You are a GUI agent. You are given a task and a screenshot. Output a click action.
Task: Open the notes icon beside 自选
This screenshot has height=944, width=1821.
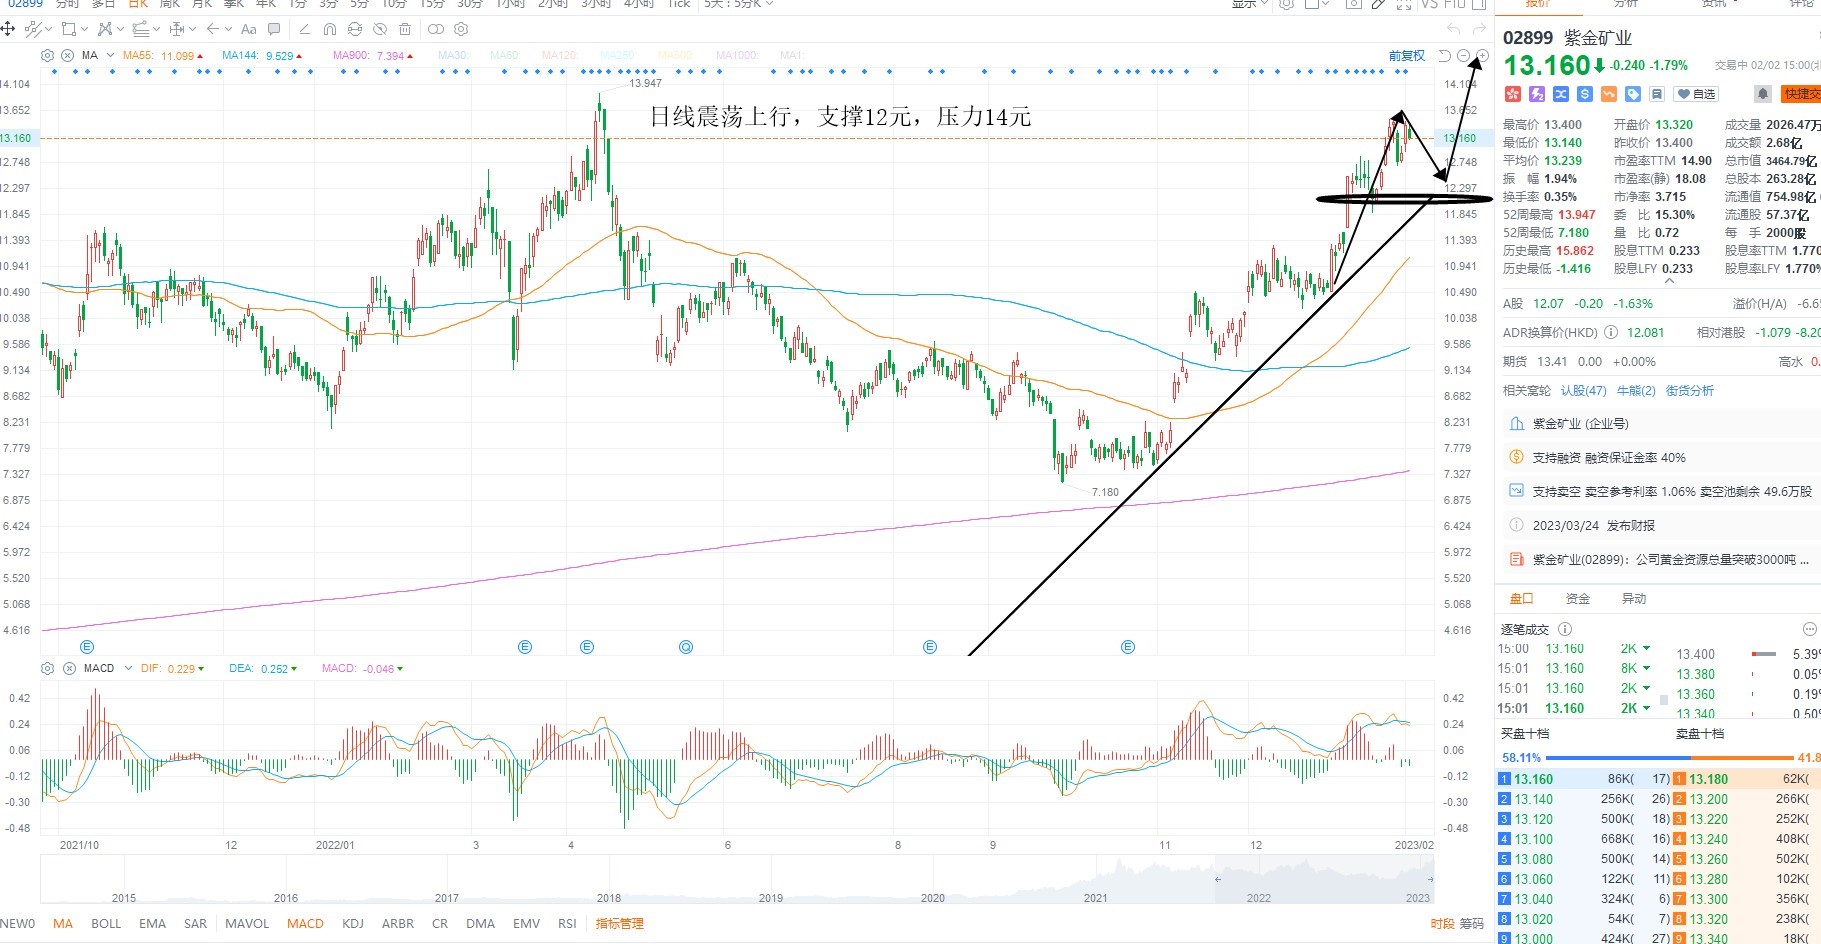(x=1657, y=94)
